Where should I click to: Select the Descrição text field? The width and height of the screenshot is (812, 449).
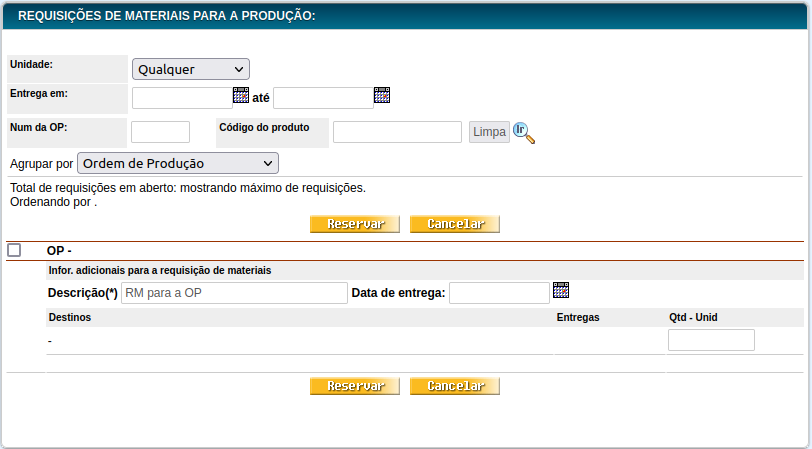pos(233,293)
